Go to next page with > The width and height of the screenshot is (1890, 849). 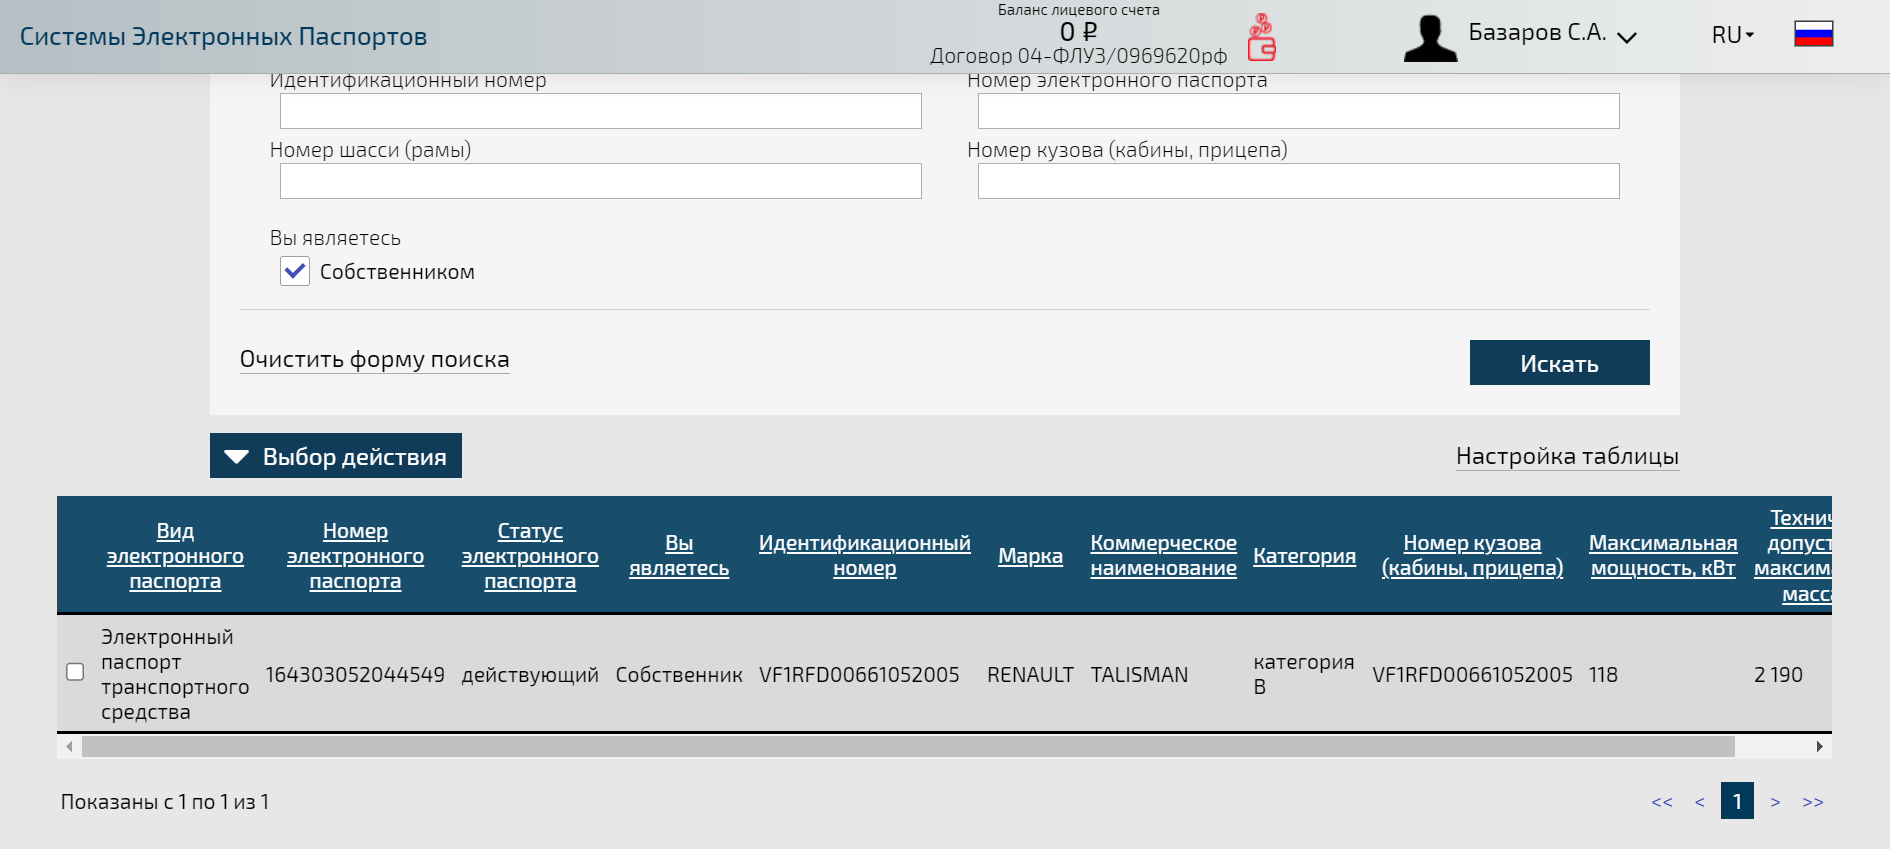[x=1775, y=802]
